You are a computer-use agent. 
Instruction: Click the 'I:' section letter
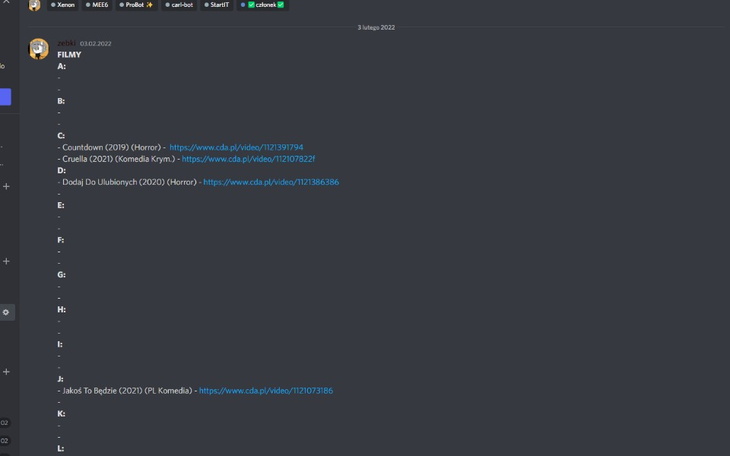(x=60, y=344)
